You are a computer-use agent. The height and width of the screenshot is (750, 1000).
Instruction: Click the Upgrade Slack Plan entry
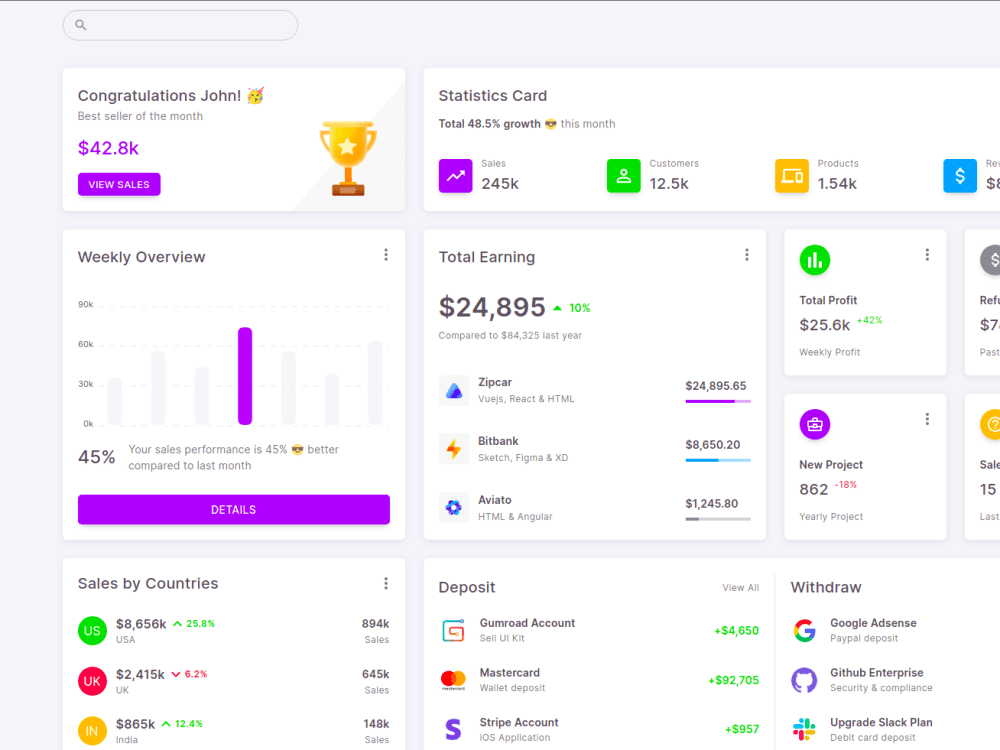pyautogui.click(x=881, y=730)
